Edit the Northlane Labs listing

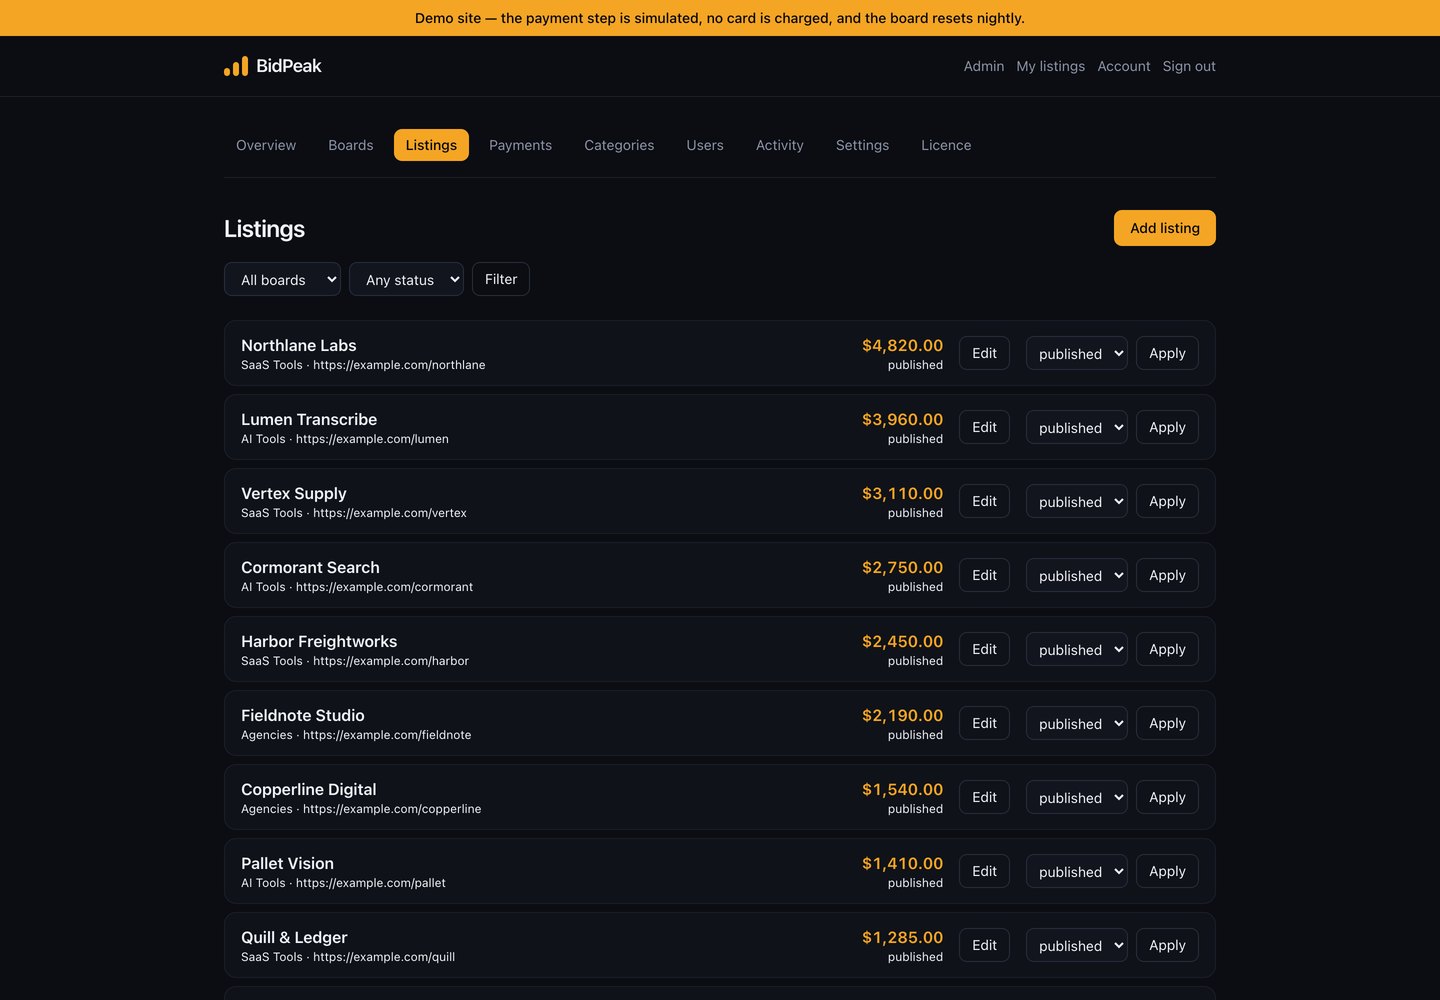coord(984,353)
